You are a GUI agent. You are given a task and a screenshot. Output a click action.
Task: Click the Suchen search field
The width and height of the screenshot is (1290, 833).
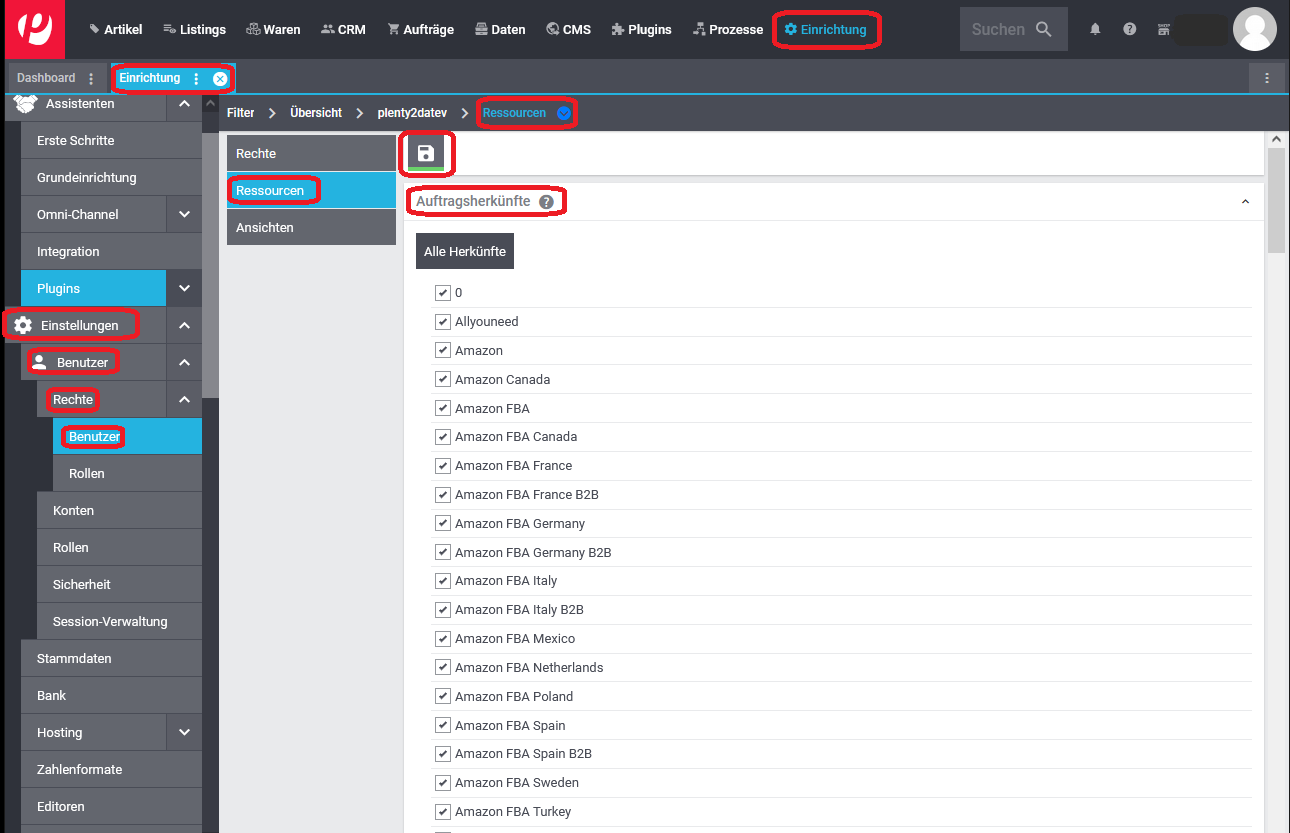point(1000,30)
